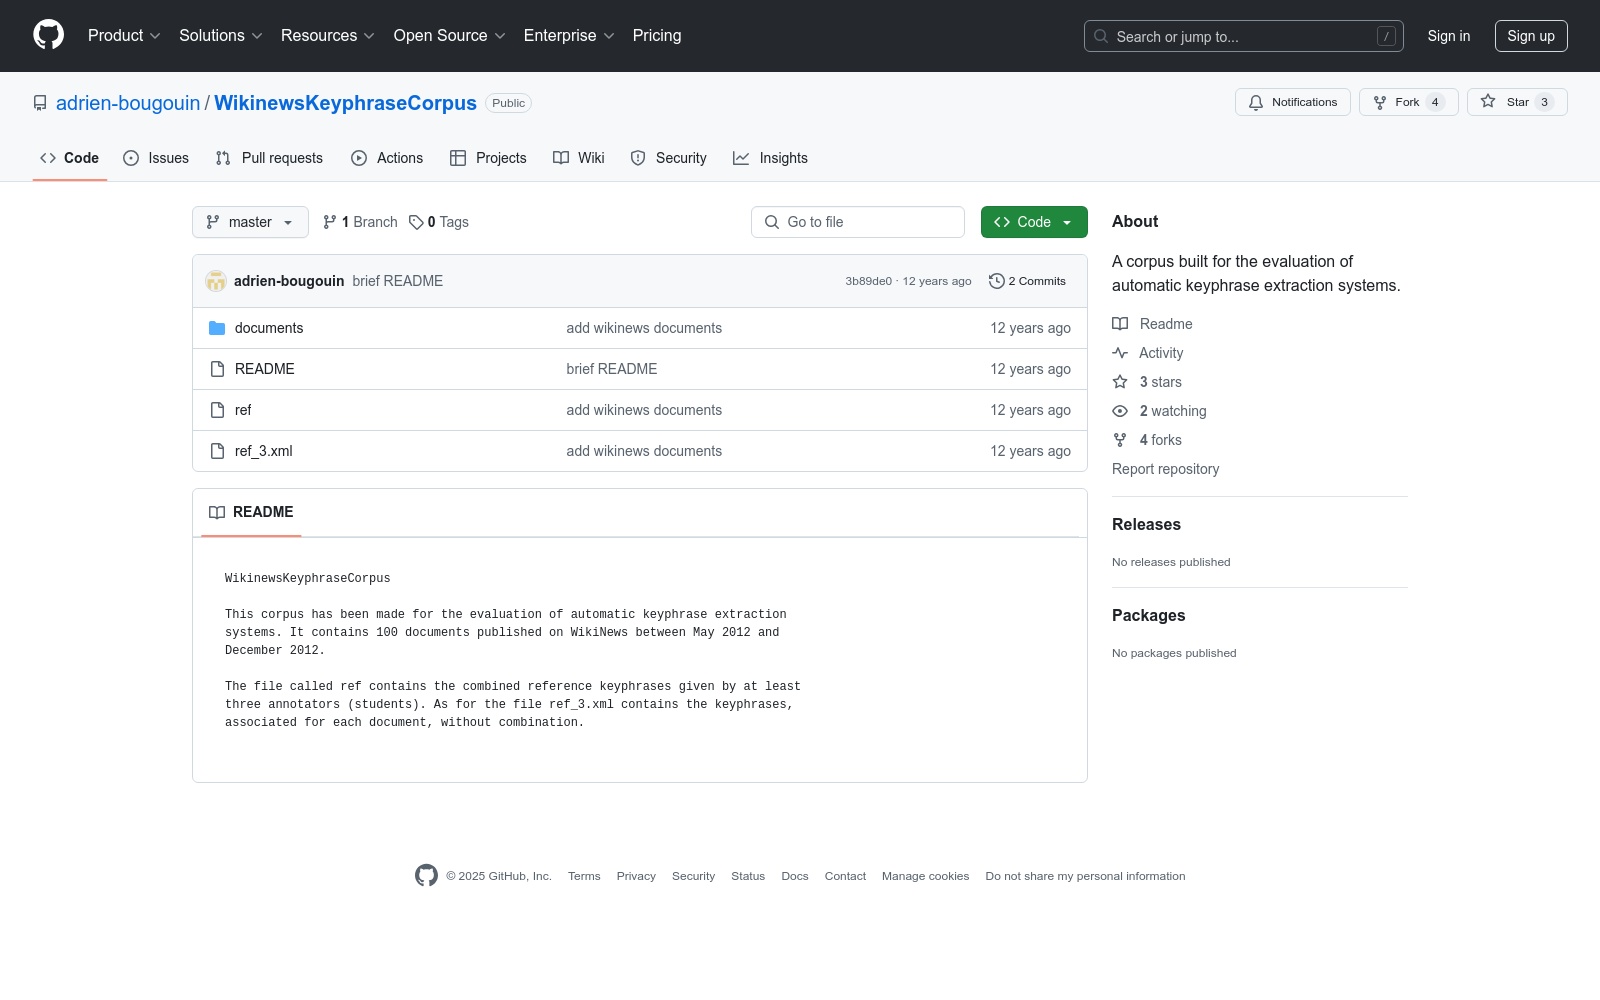Viewport: 1600px width, 1000px height.
Task: Click Do not share my personal information
Action: pyautogui.click(x=1085, y=876)
